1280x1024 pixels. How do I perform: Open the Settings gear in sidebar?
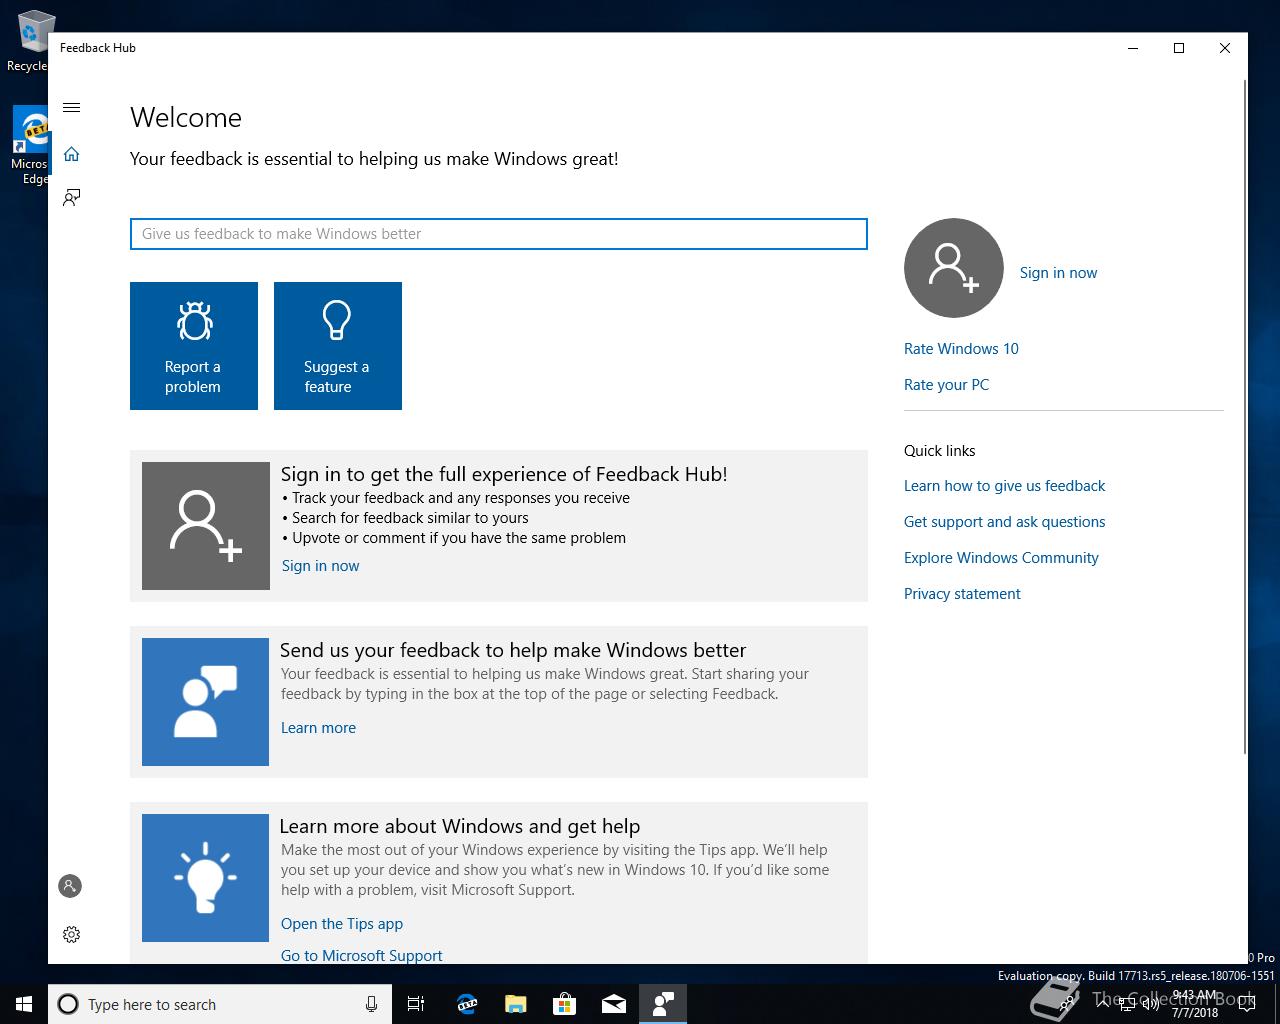[71, 934]
